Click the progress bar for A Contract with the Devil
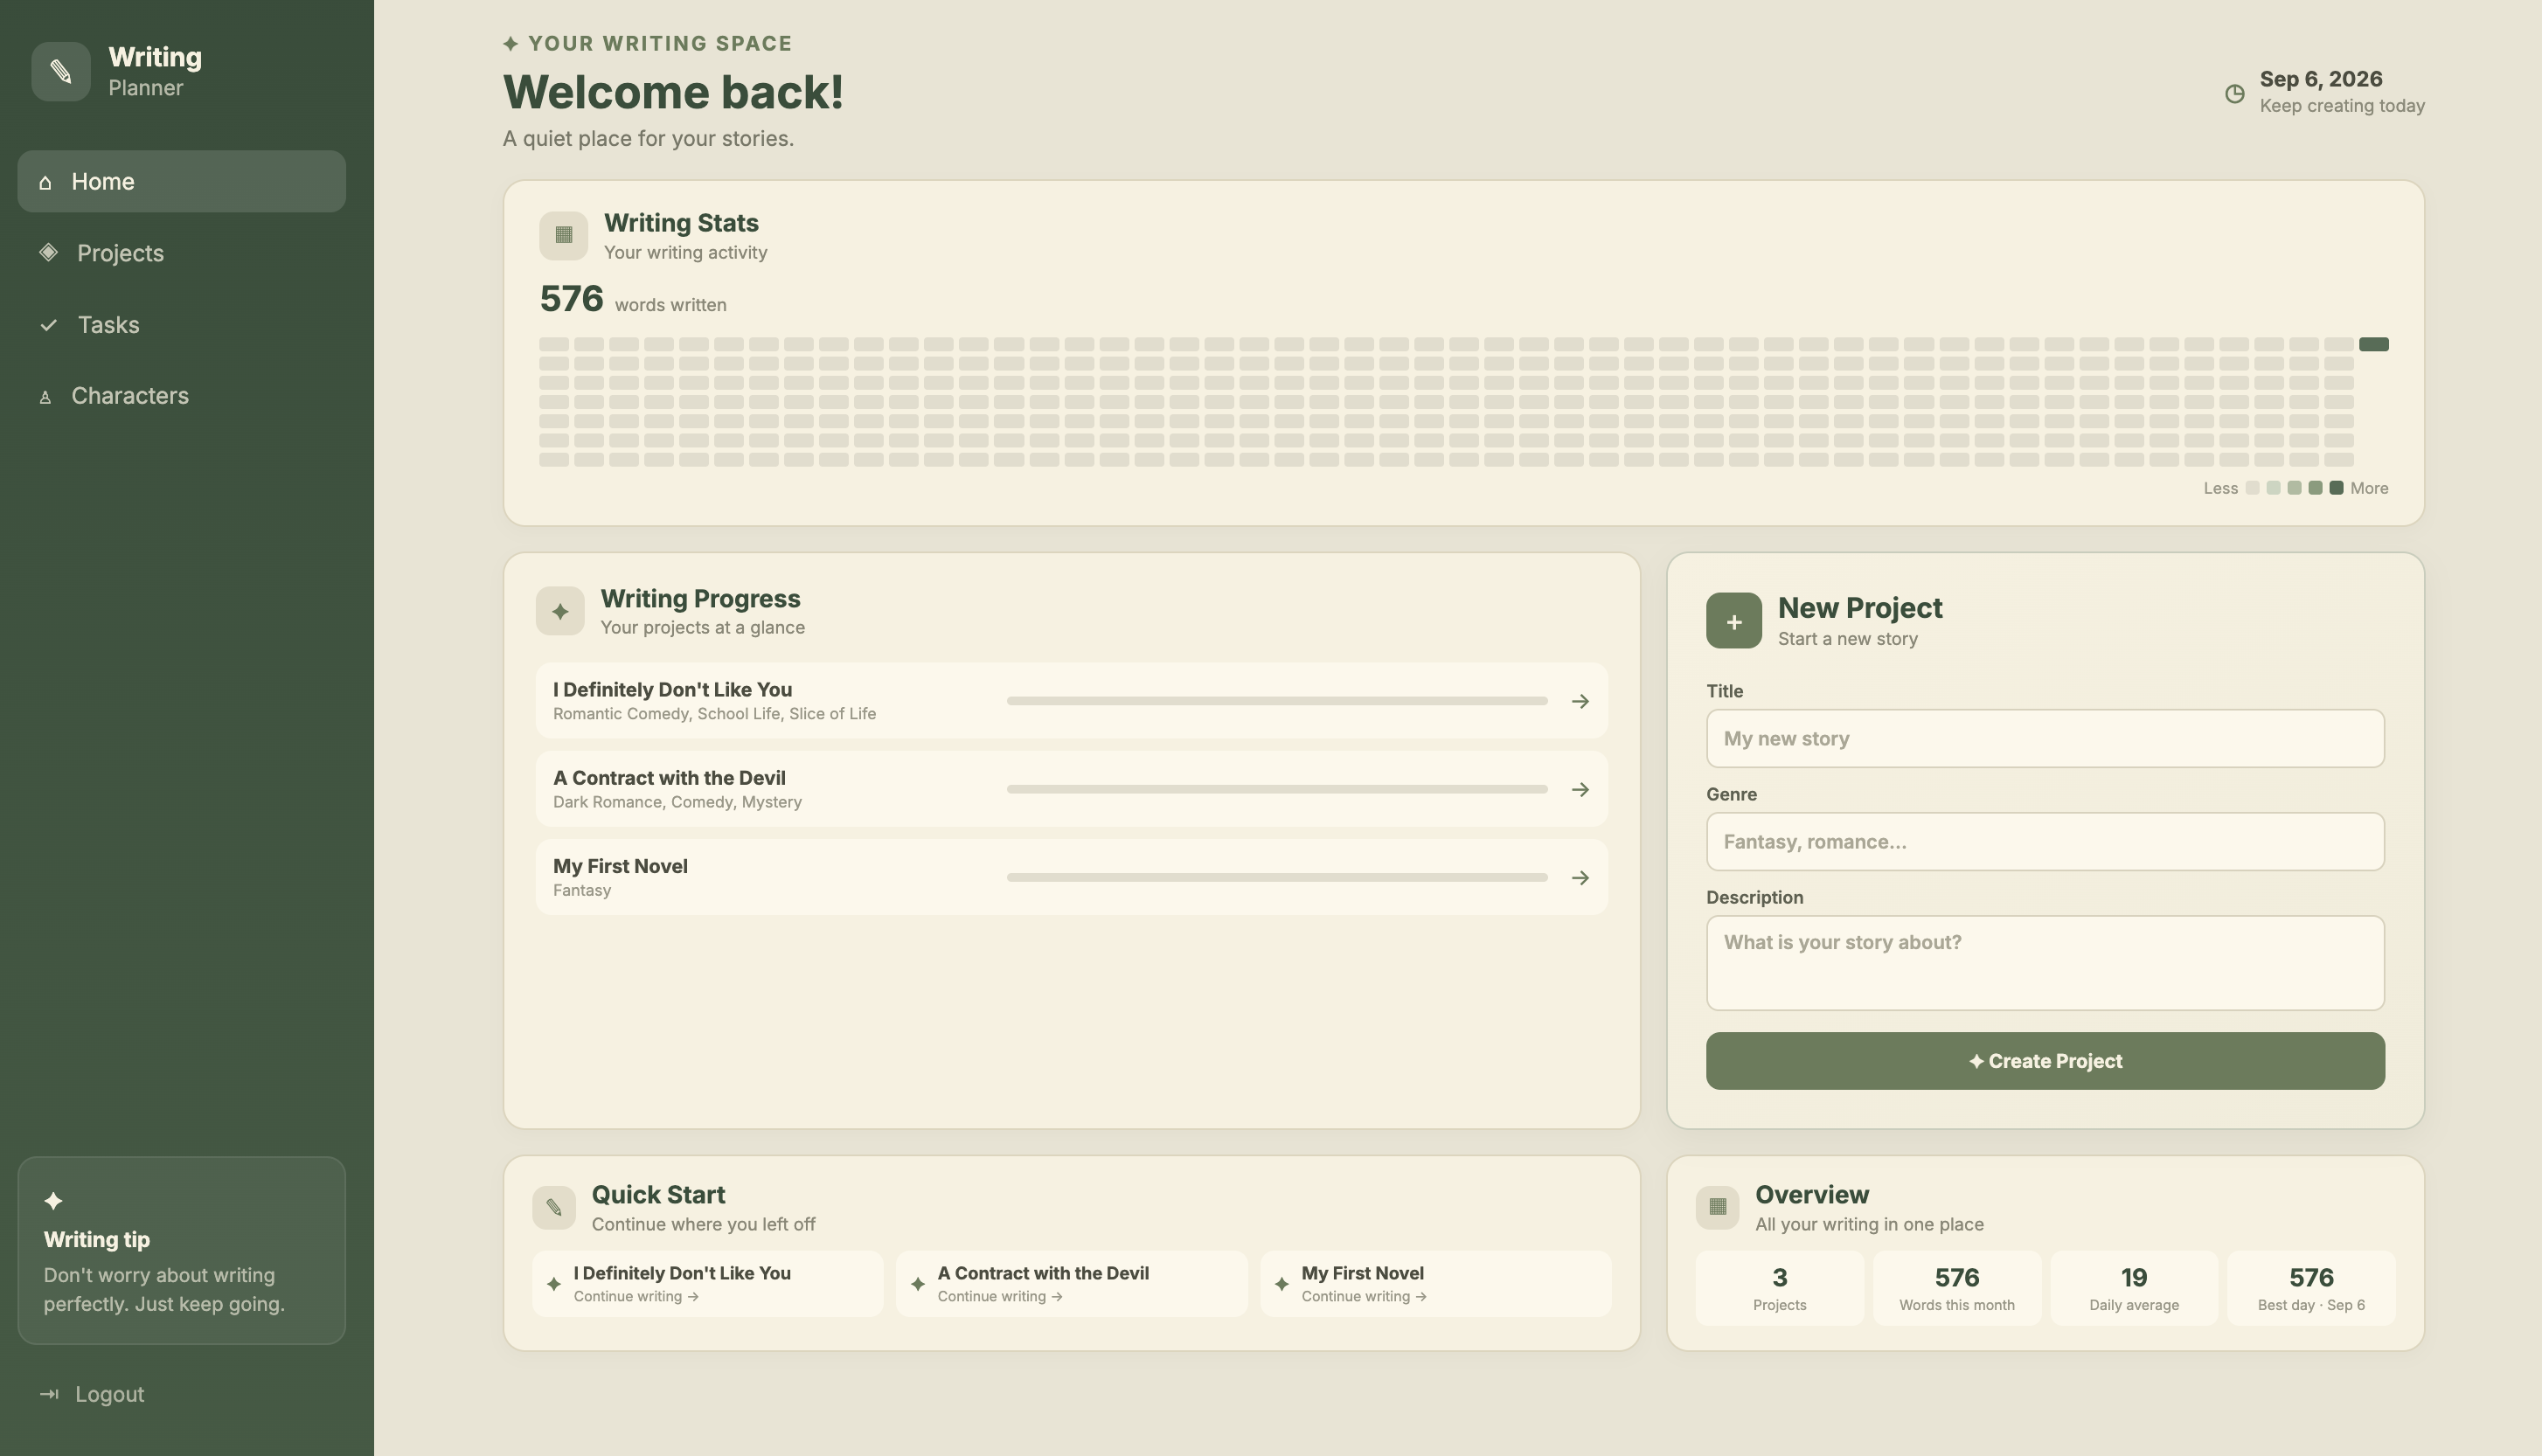Screen dimensions: 2542x1456 [1277, 789]
